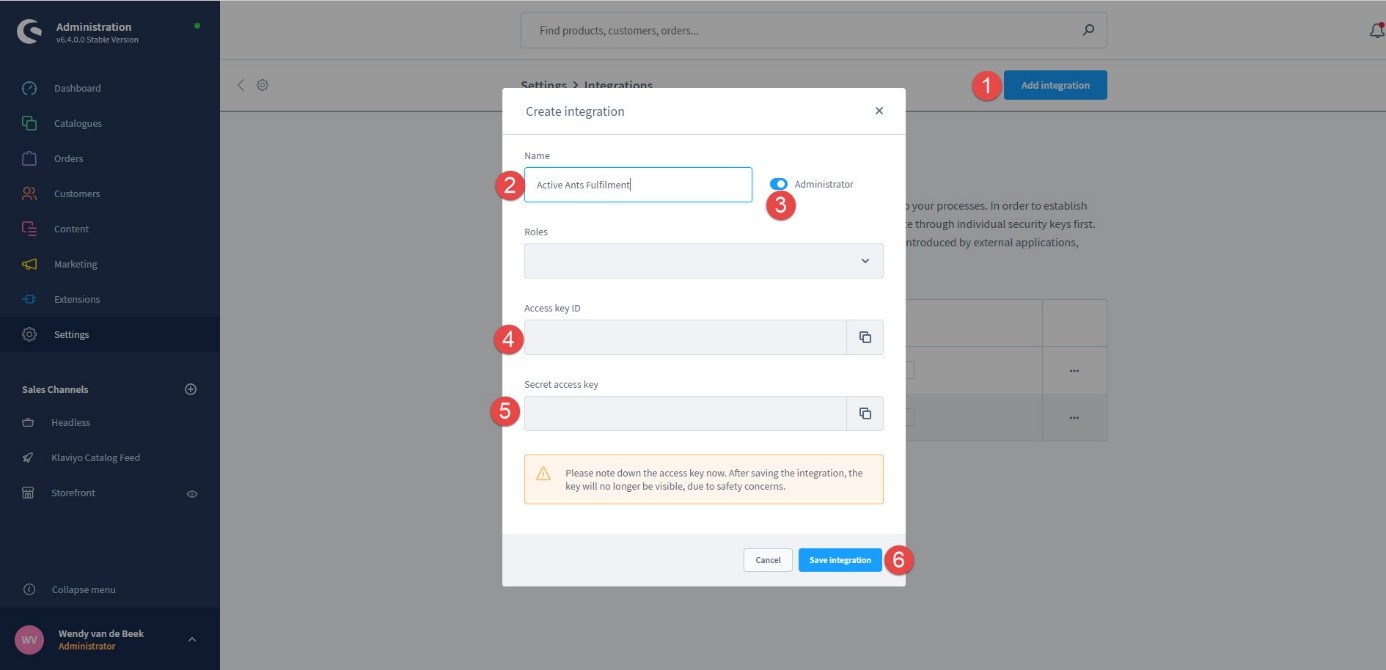The image size is (1386, 670).
Task: Open the gear icon beside back arrow
Action: point(263,85)
